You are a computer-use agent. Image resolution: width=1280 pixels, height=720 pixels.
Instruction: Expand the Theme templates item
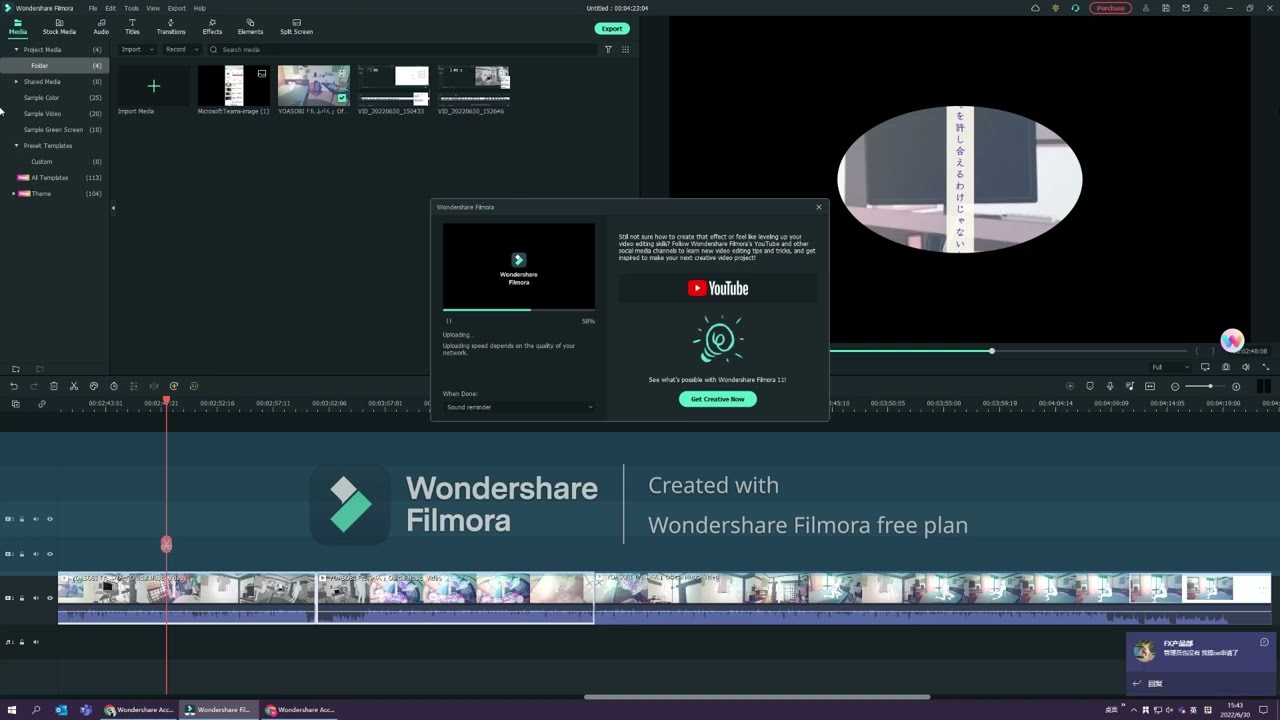pyautogui.click(x=13, y=194)
